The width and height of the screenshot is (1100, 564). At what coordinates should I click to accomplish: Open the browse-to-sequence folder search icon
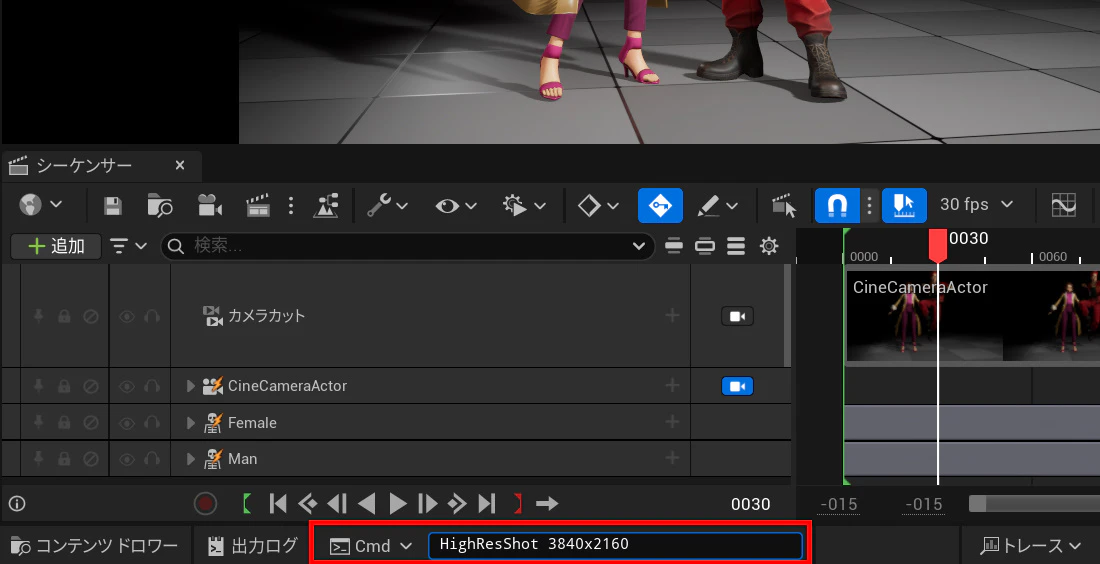(160, 206)
